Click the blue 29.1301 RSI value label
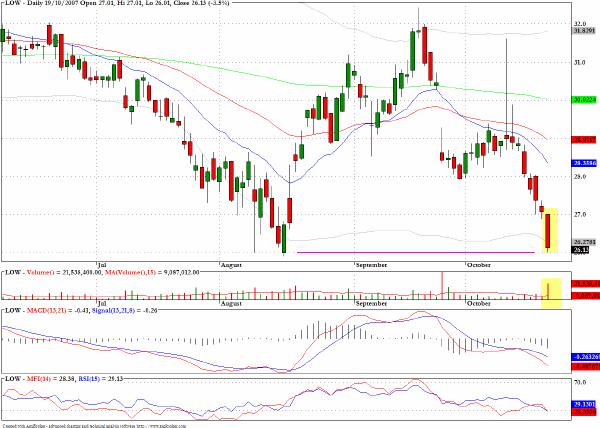The image size is (600, 428). (584, 404)
